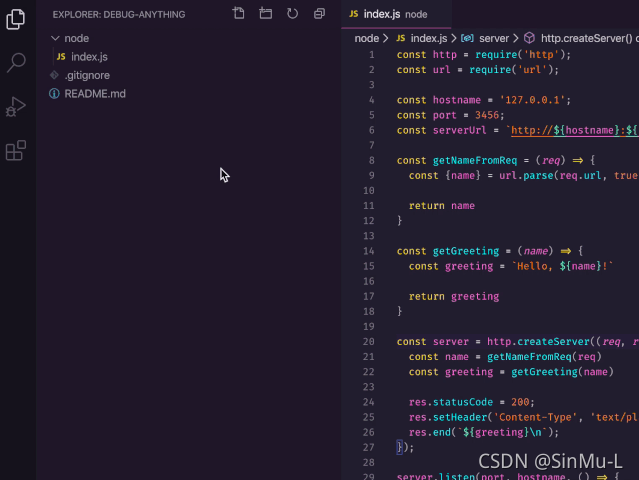Click the server breadcrumb segment

click(x=494, y=38)
